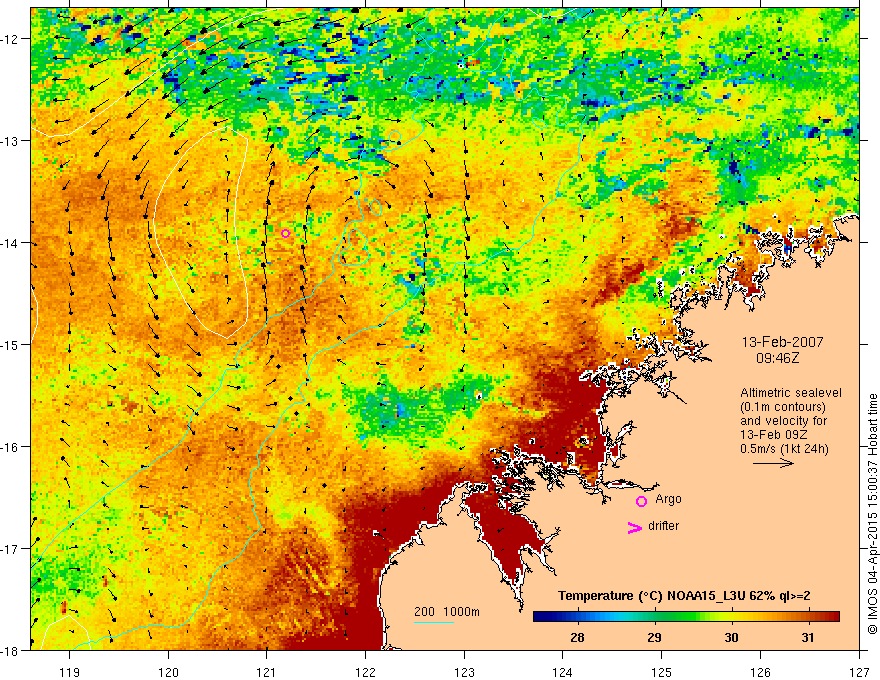Click the cyan depth contour legend line
Screen dimensions: 880x680
point(434,622)
